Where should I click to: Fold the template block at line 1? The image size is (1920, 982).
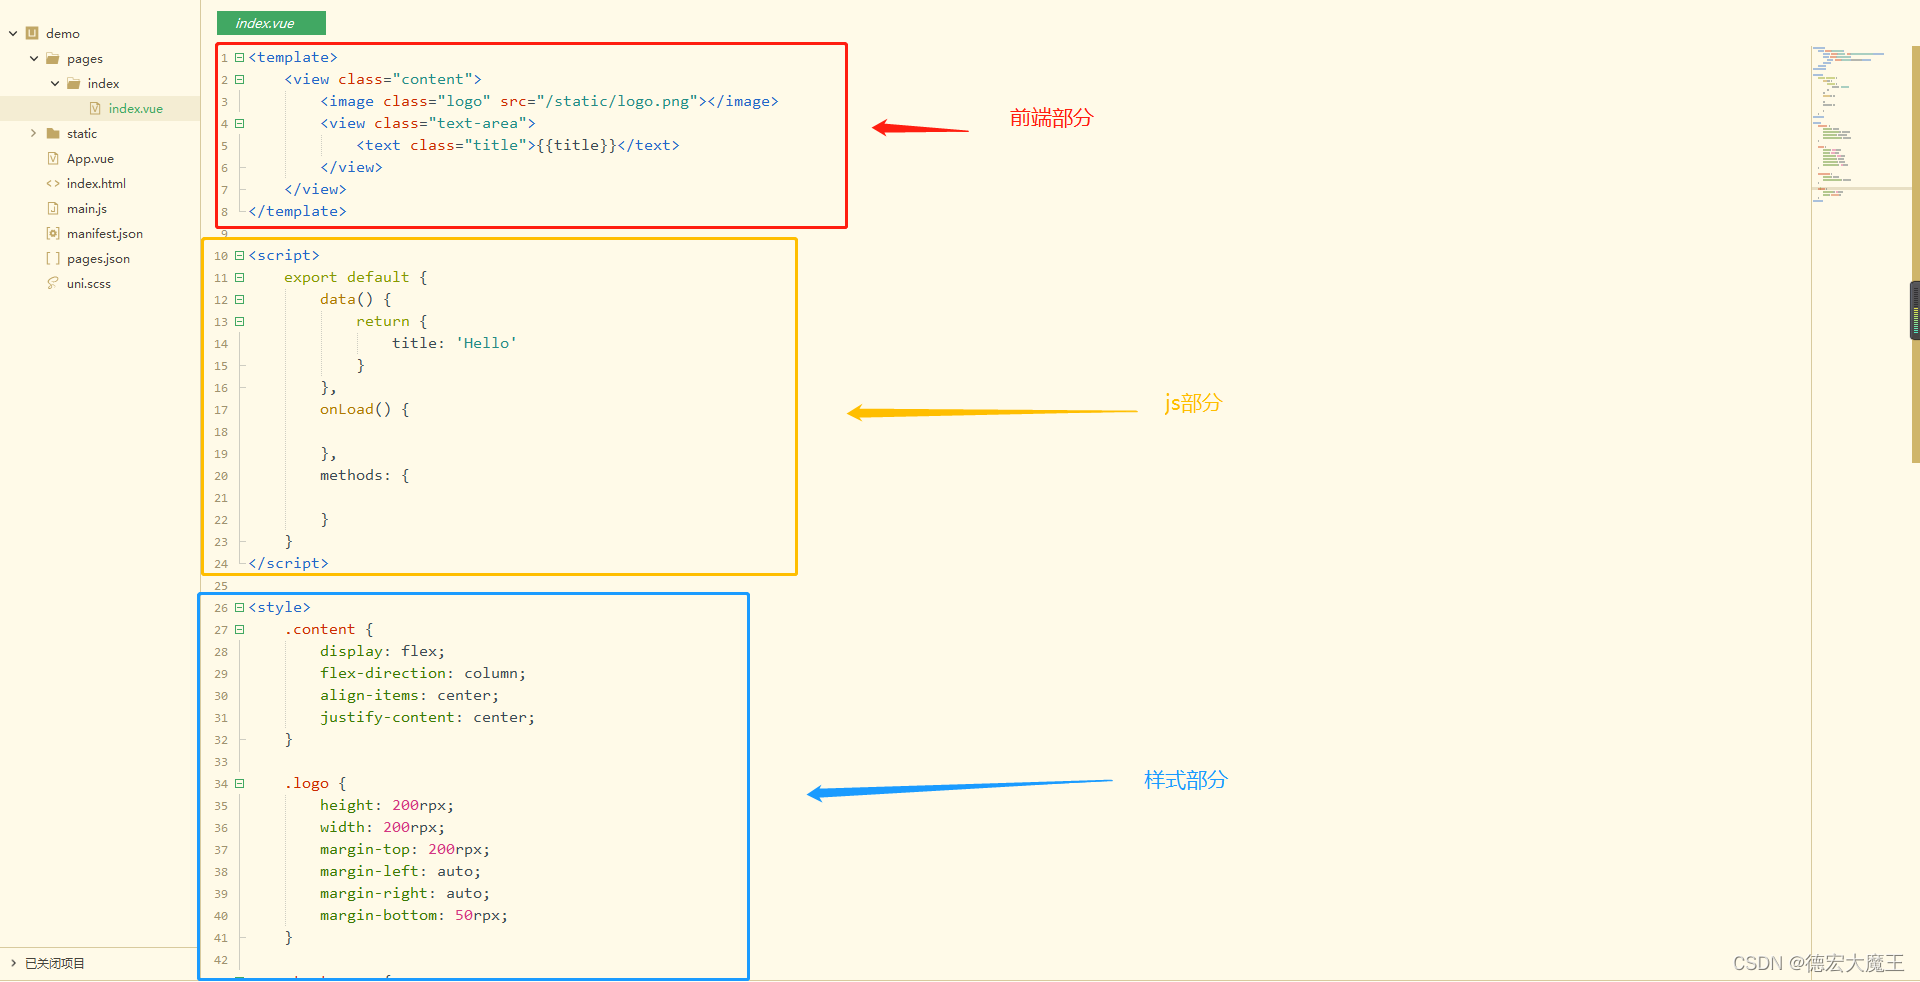pos(240,57)
